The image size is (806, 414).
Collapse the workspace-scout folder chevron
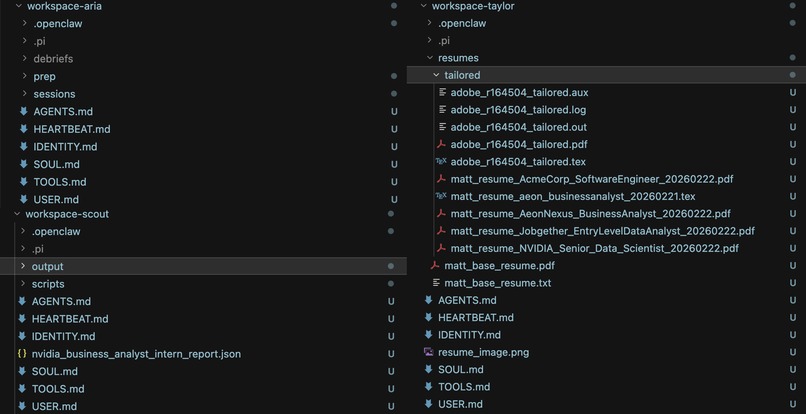pos(17,214)
